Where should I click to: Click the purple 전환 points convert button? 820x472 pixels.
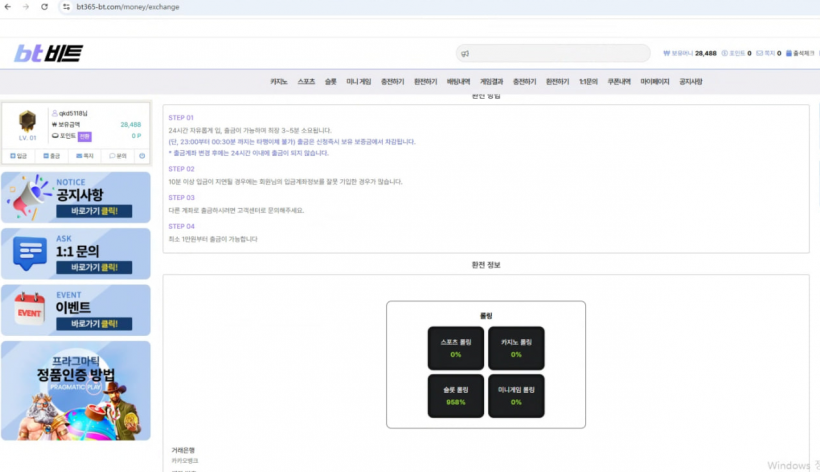click(x=85, y=136)
